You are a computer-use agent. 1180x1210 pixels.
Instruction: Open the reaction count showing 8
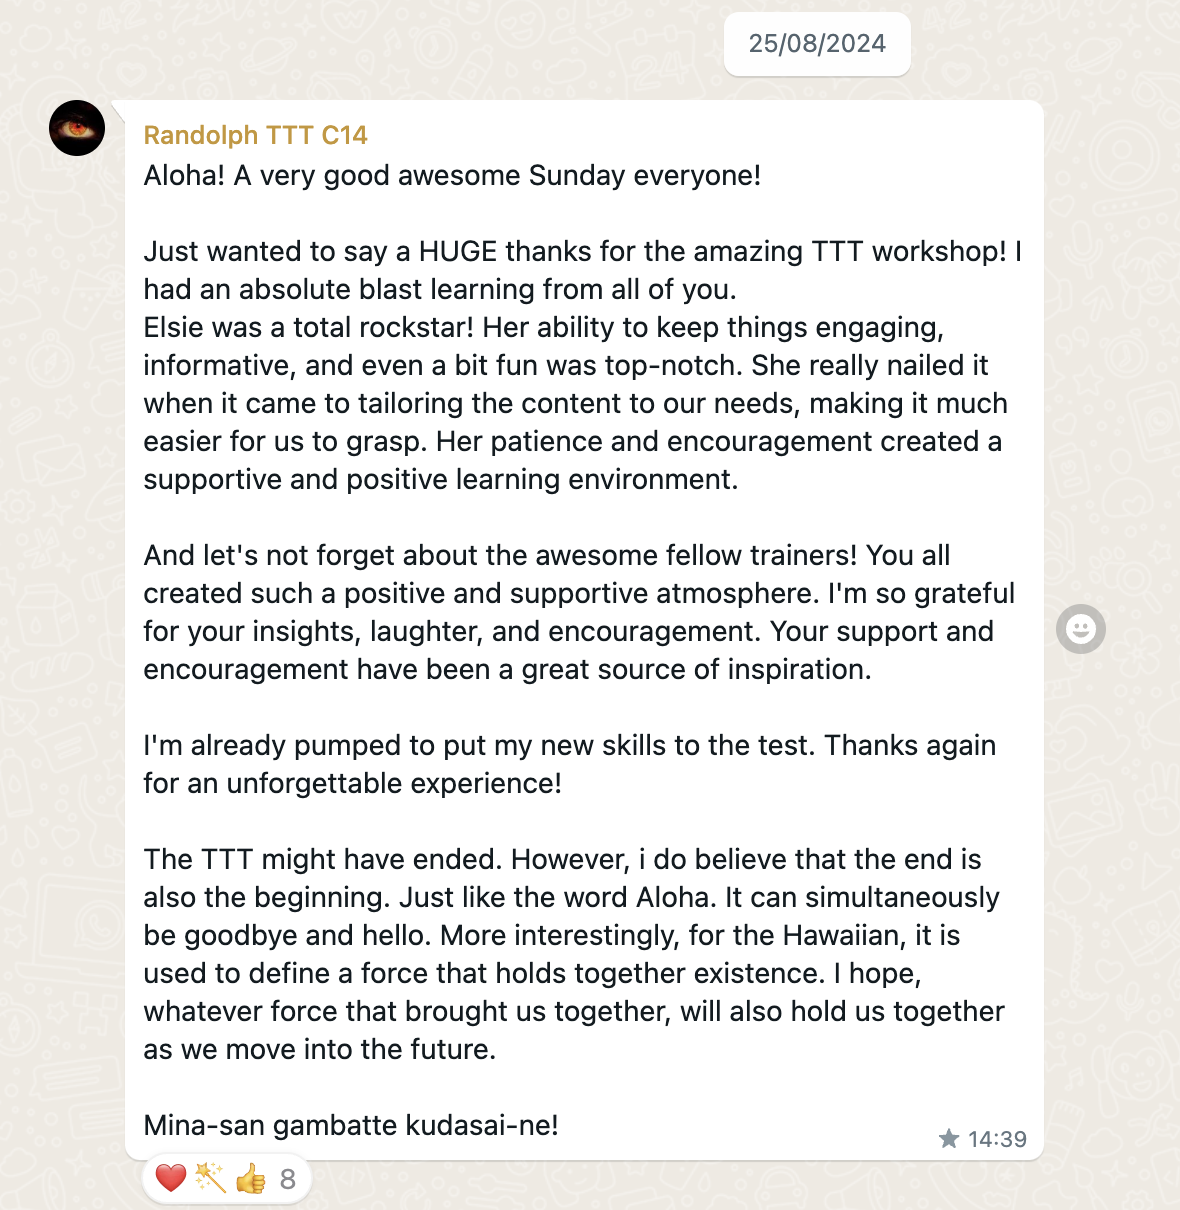click(x=288, y=1180)
